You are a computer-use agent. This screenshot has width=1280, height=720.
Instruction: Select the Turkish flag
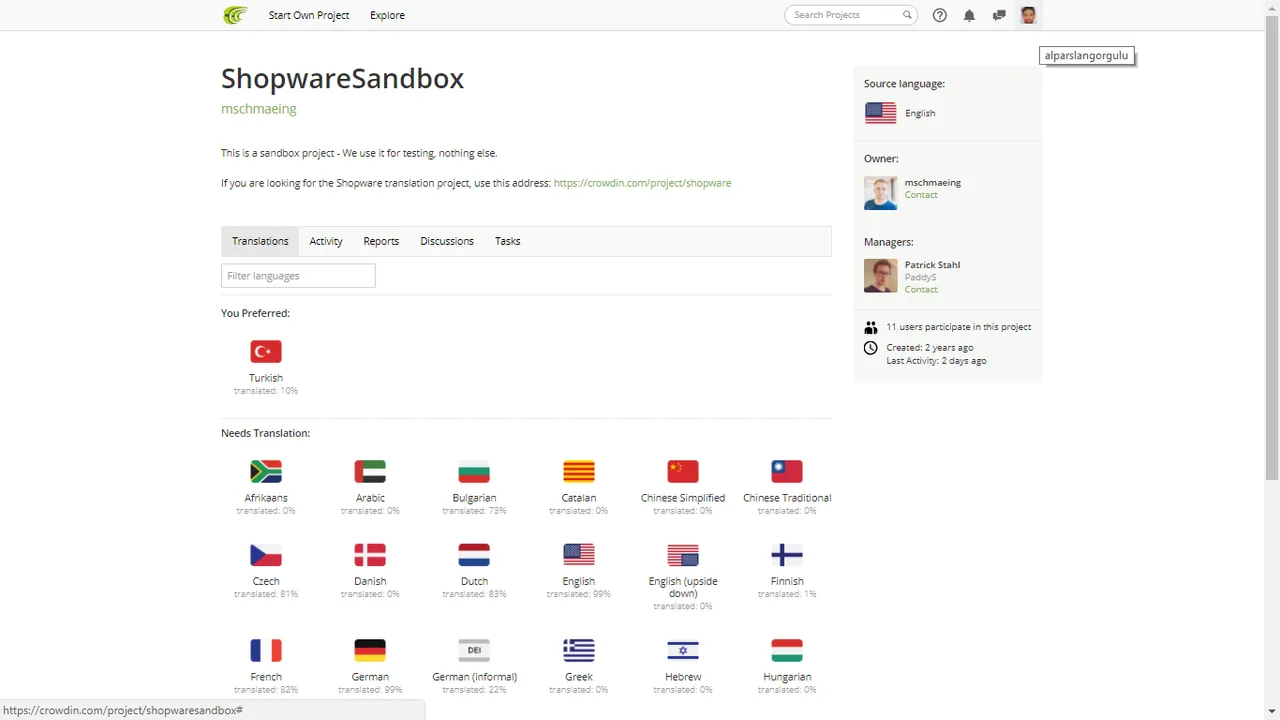click(x=266, y=351)
